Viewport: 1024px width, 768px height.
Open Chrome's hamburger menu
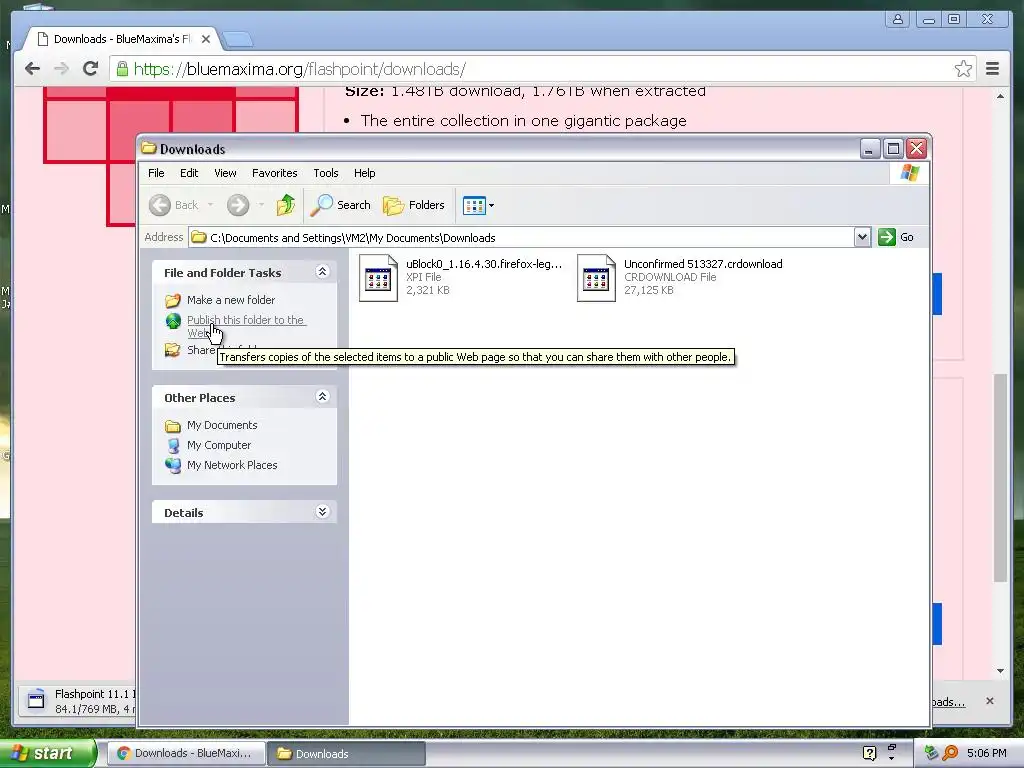[993, 69]
